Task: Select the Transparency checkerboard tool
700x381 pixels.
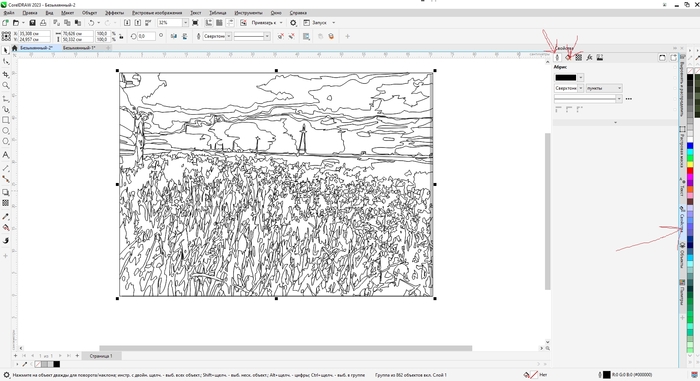Action: click(5, 203)
